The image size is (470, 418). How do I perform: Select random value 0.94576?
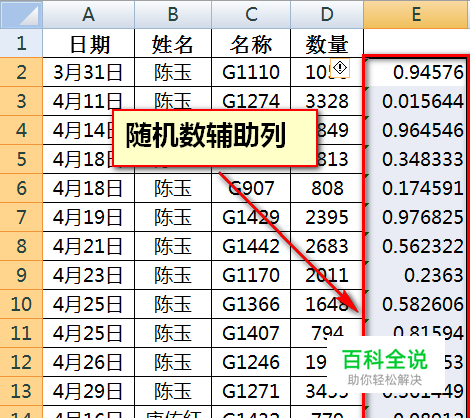(x=415, y=72)
